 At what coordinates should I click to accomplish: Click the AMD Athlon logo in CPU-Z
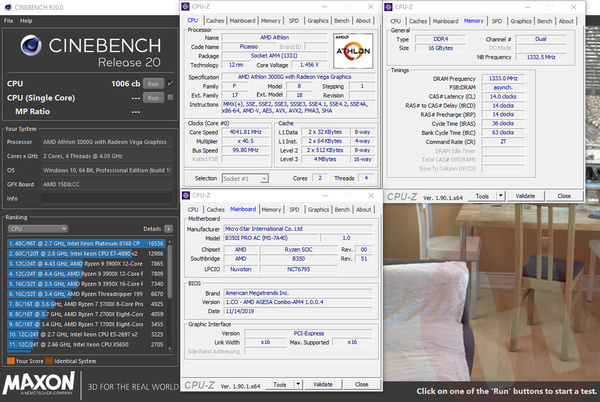coord(353,51)
